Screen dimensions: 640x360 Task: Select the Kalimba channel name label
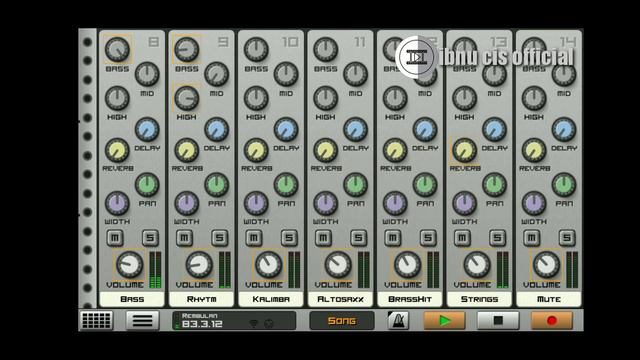click(271, 299)
